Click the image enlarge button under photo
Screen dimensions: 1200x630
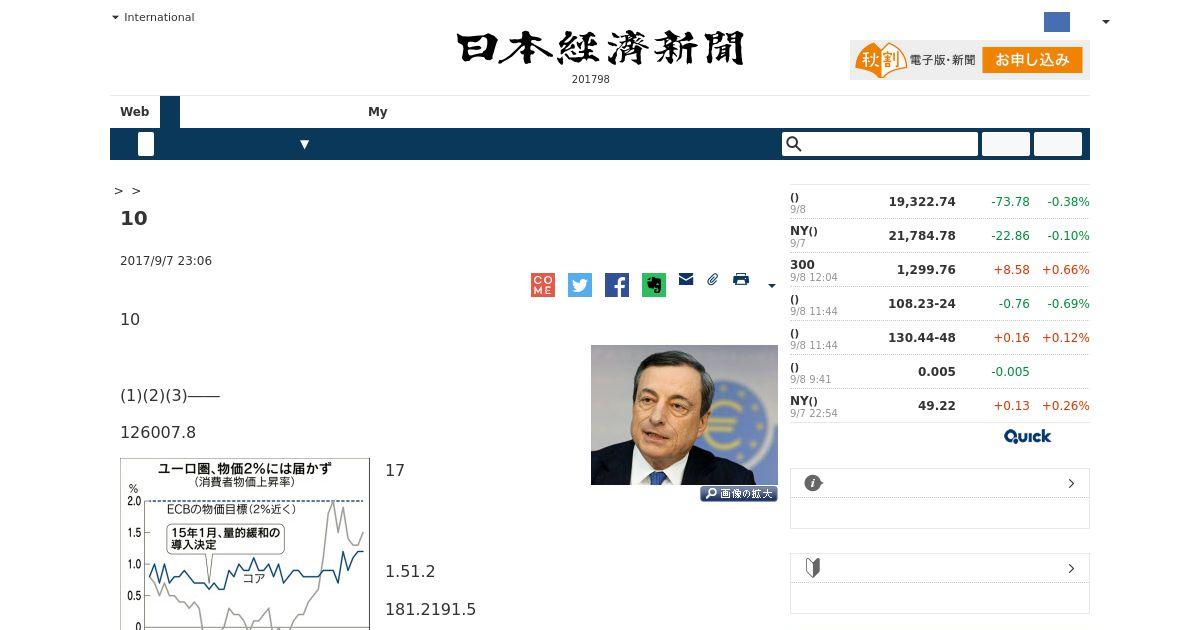[x=739, y=493]
